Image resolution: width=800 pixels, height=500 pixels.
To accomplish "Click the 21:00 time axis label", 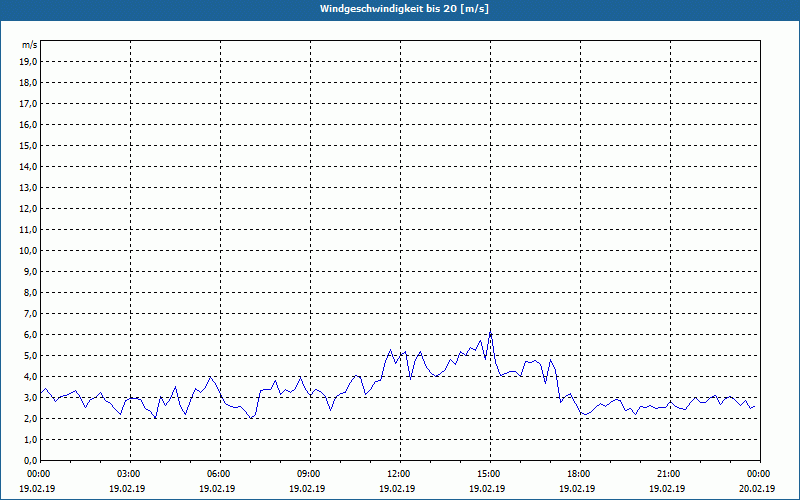I will coord(668,473).
